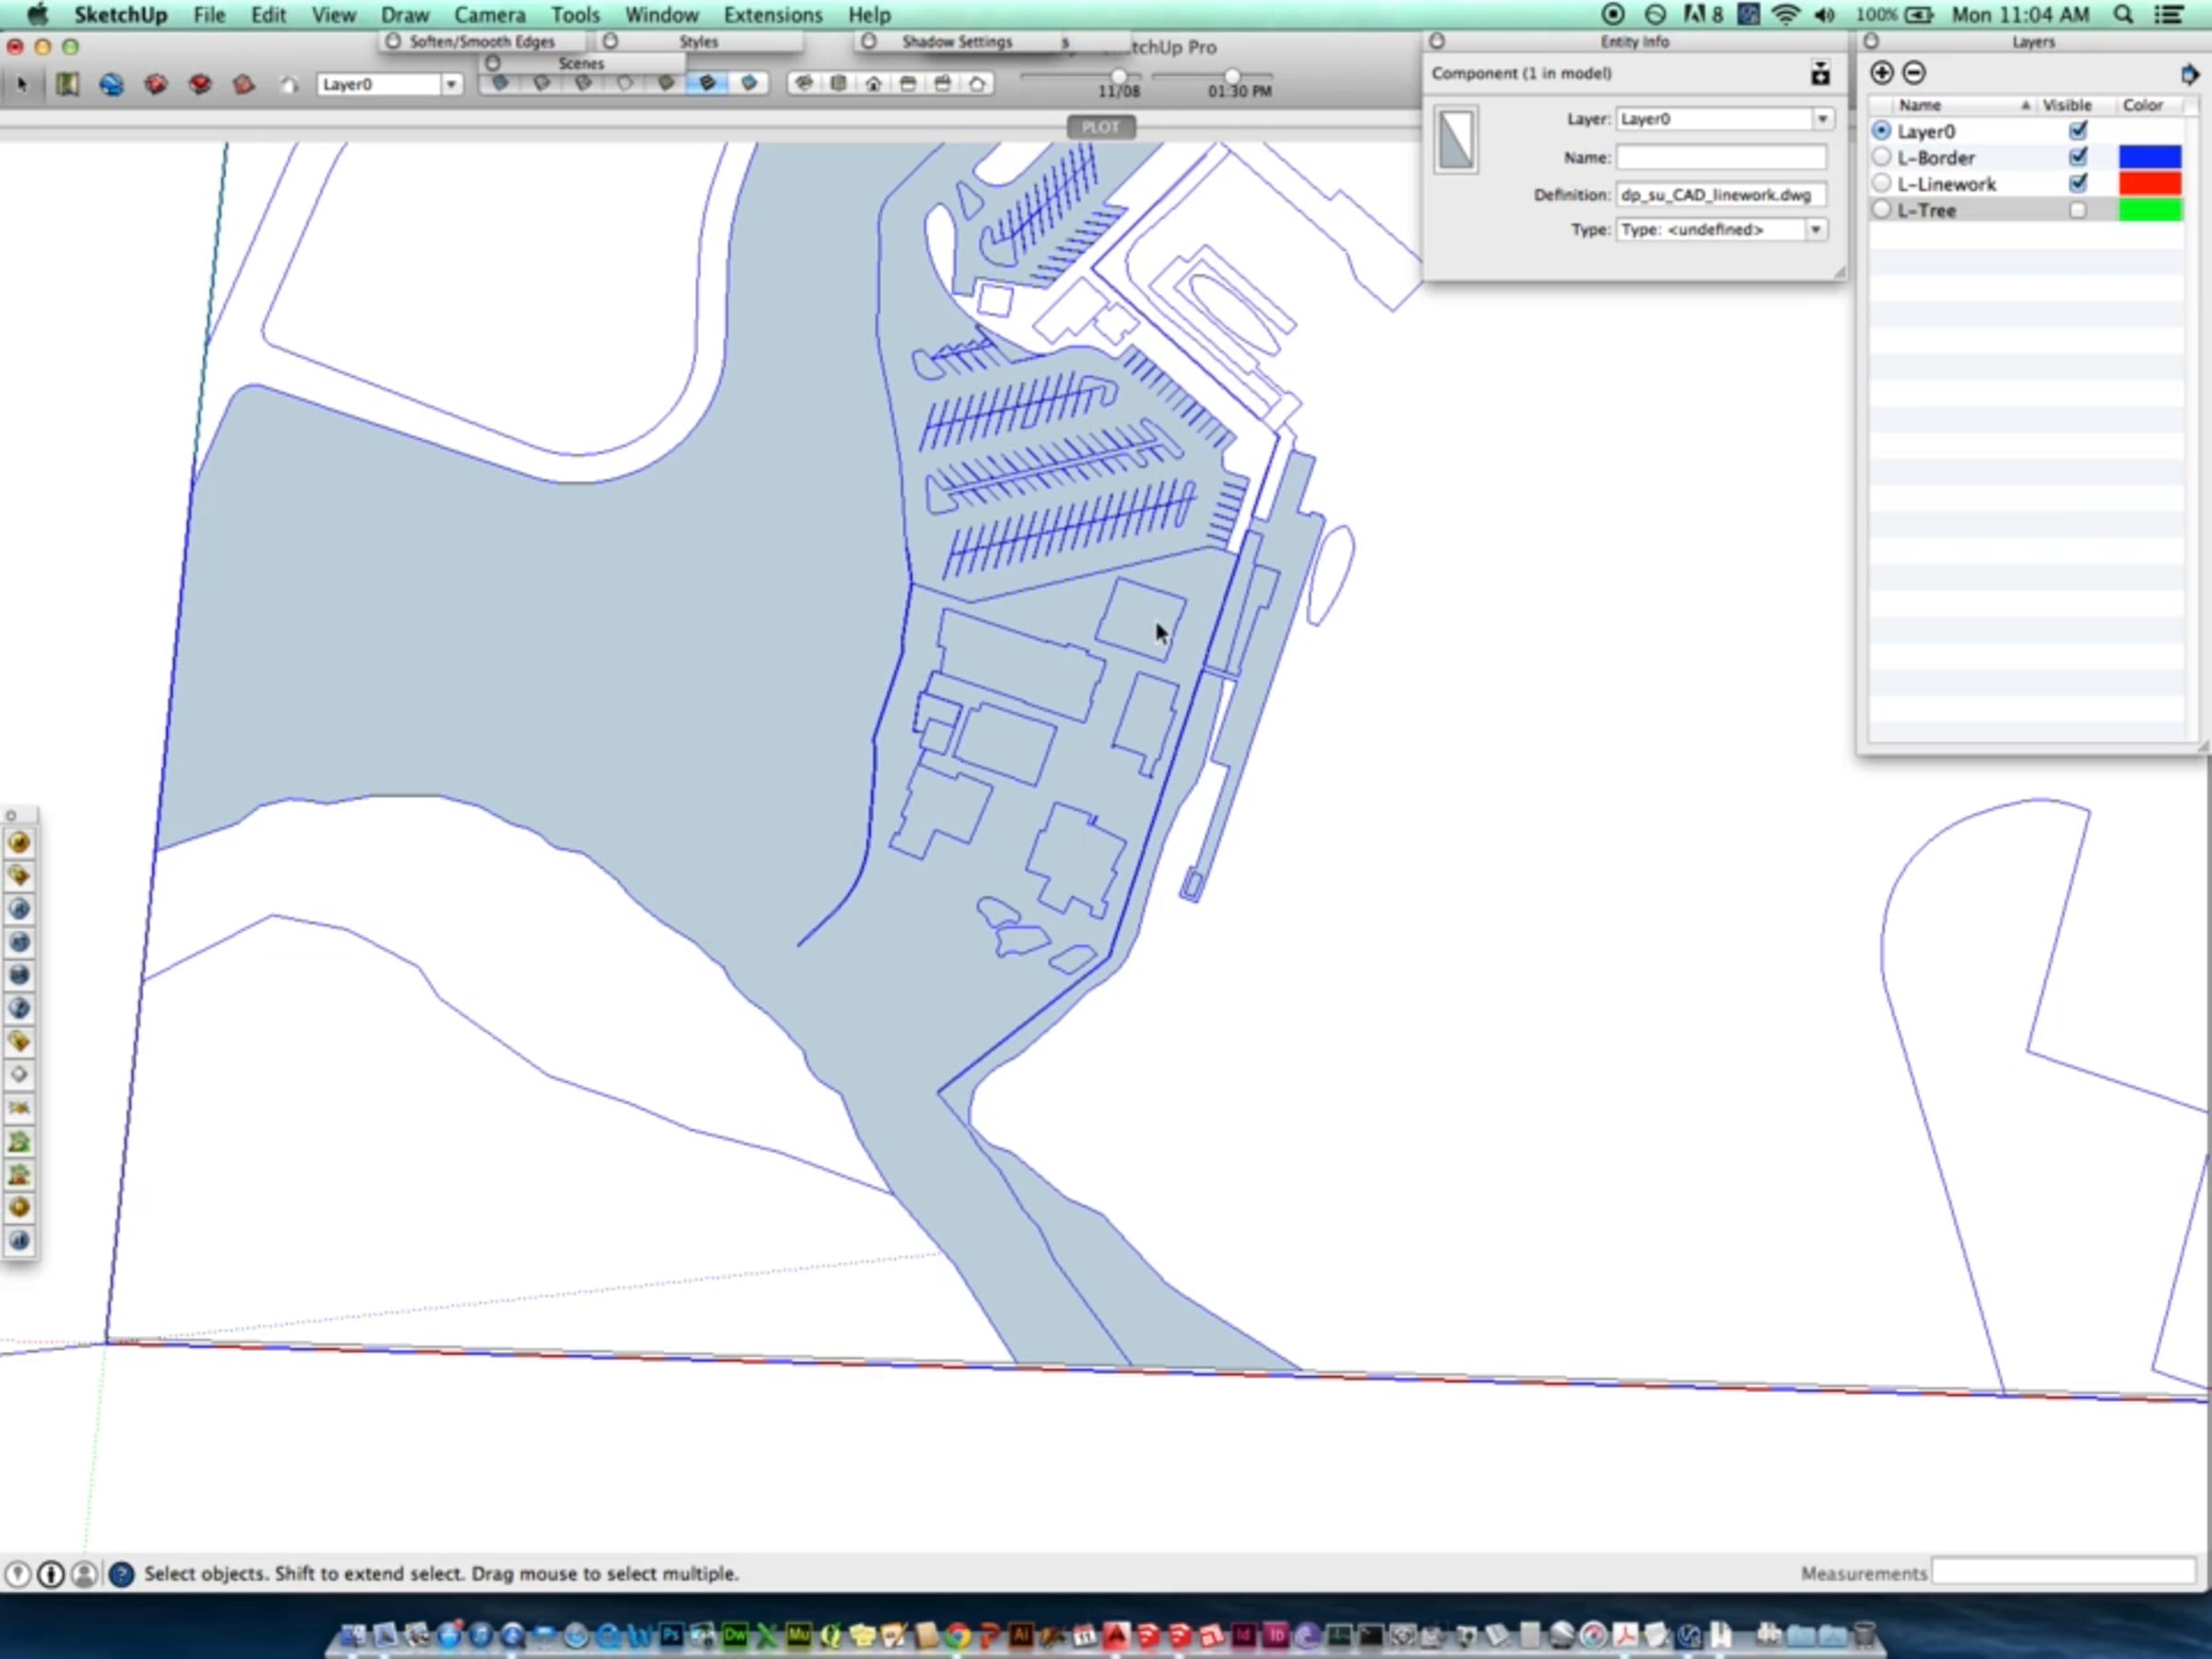Click the green L-Tree color swatch
The width and height of the screenshot is (2212, 1659).
point(2149,210)
